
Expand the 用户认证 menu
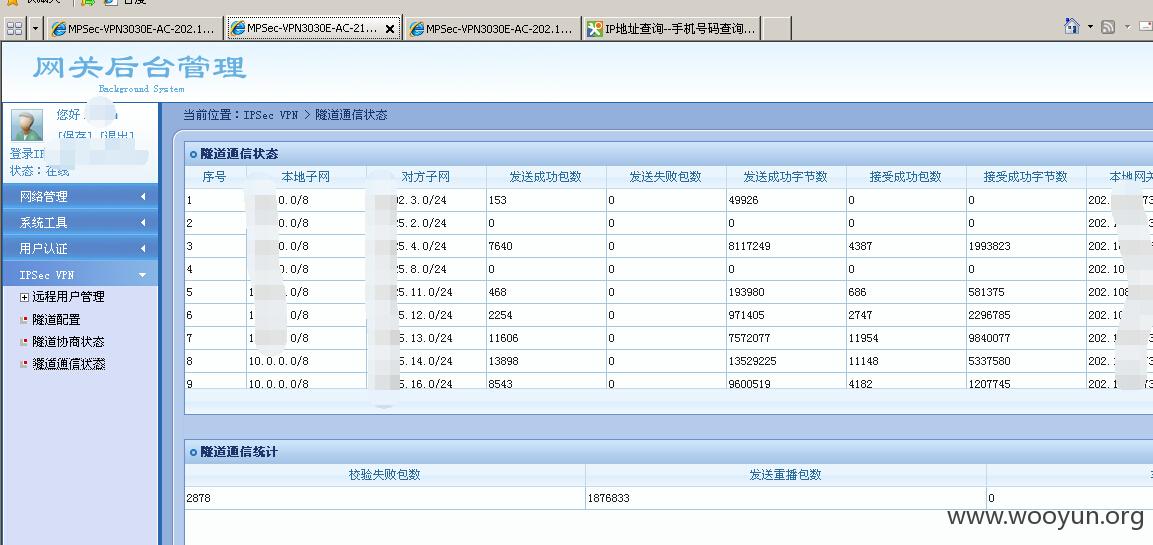pos(79,248)
